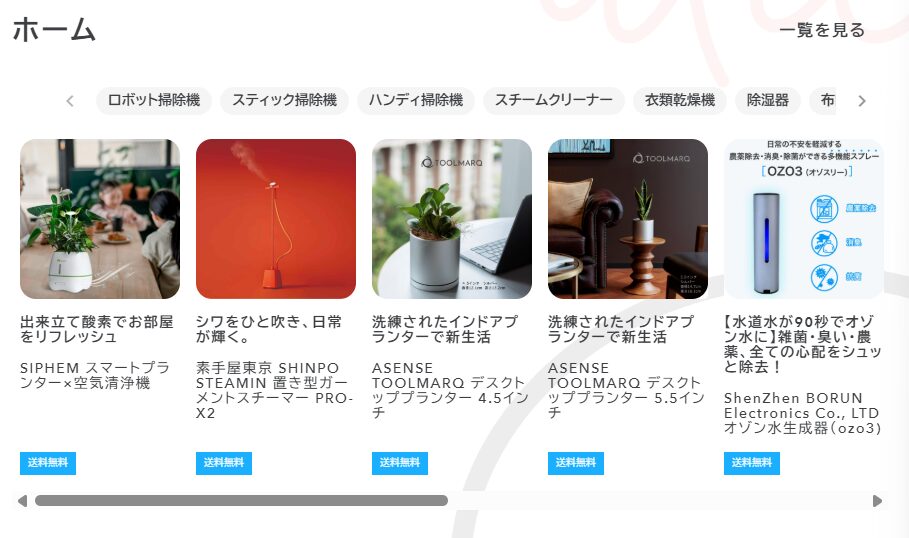
Task: Select the 除湿器 category chip
Action: (768, 100)
